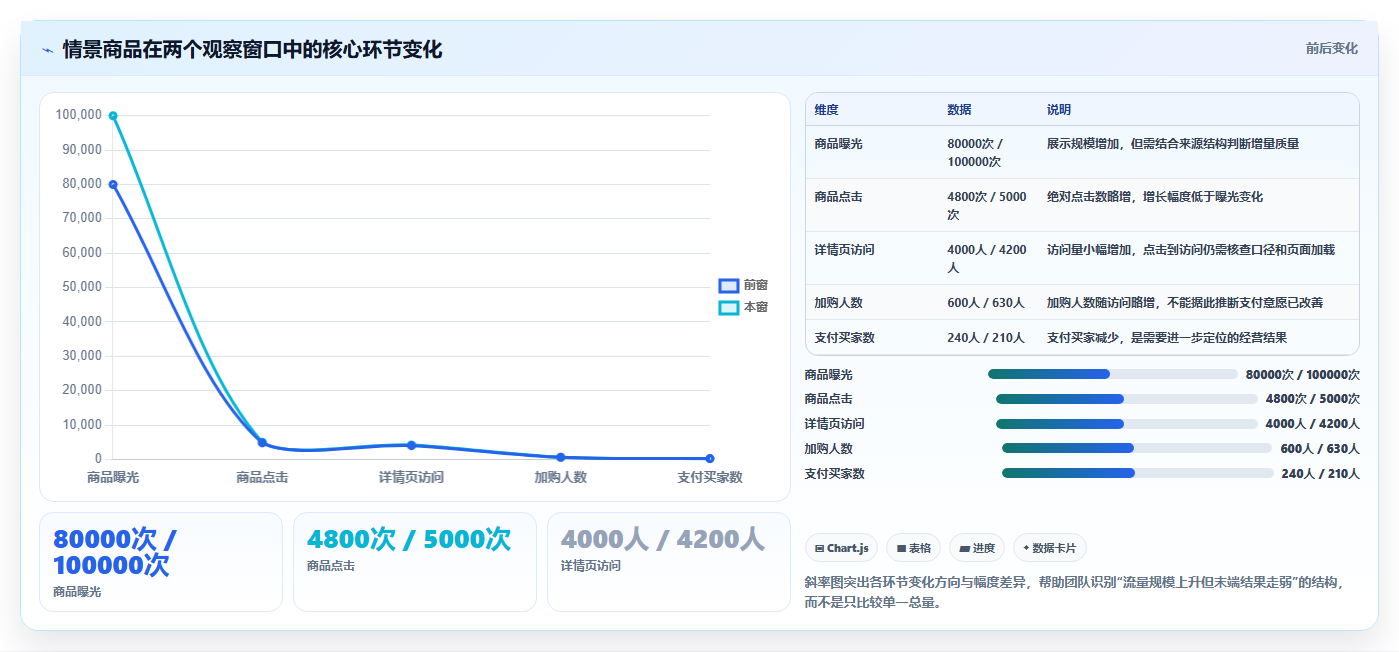Click the 600人 / 630人 value beside progress bar

(x=1320, y=448)
